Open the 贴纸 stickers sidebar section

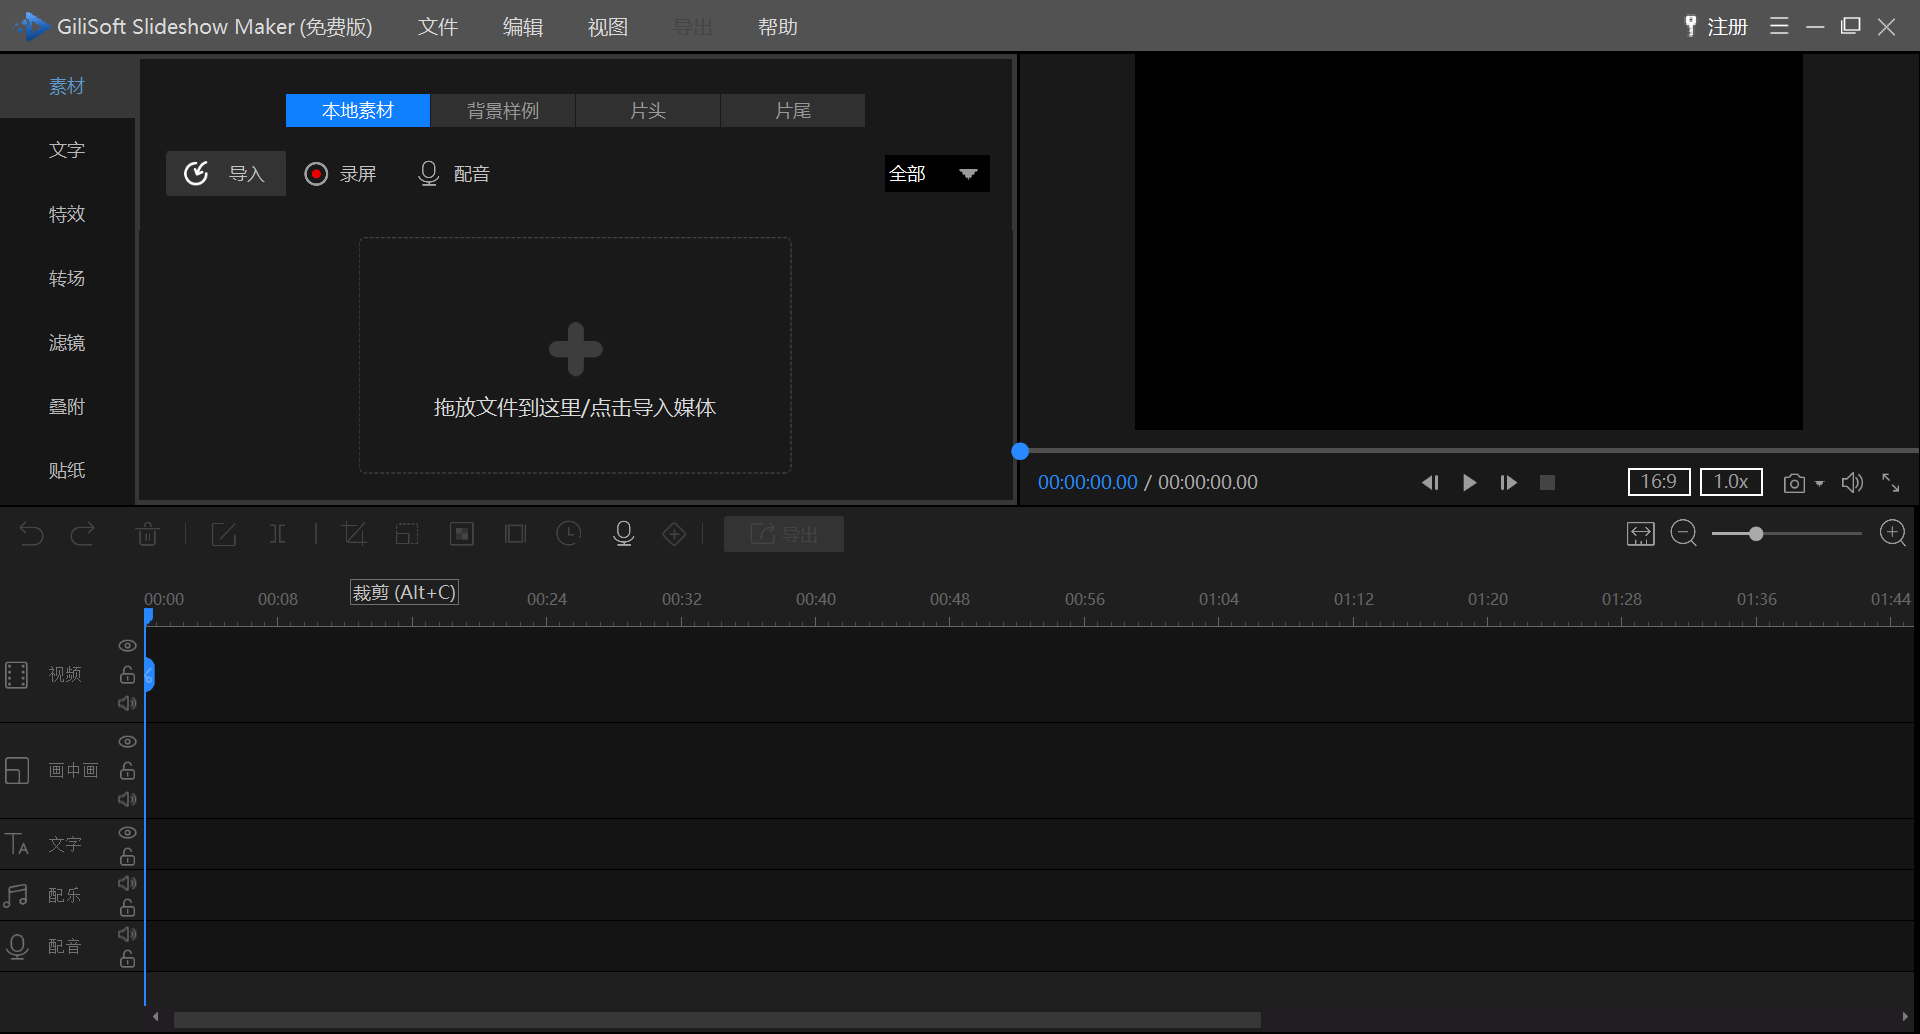pos(67,470)
